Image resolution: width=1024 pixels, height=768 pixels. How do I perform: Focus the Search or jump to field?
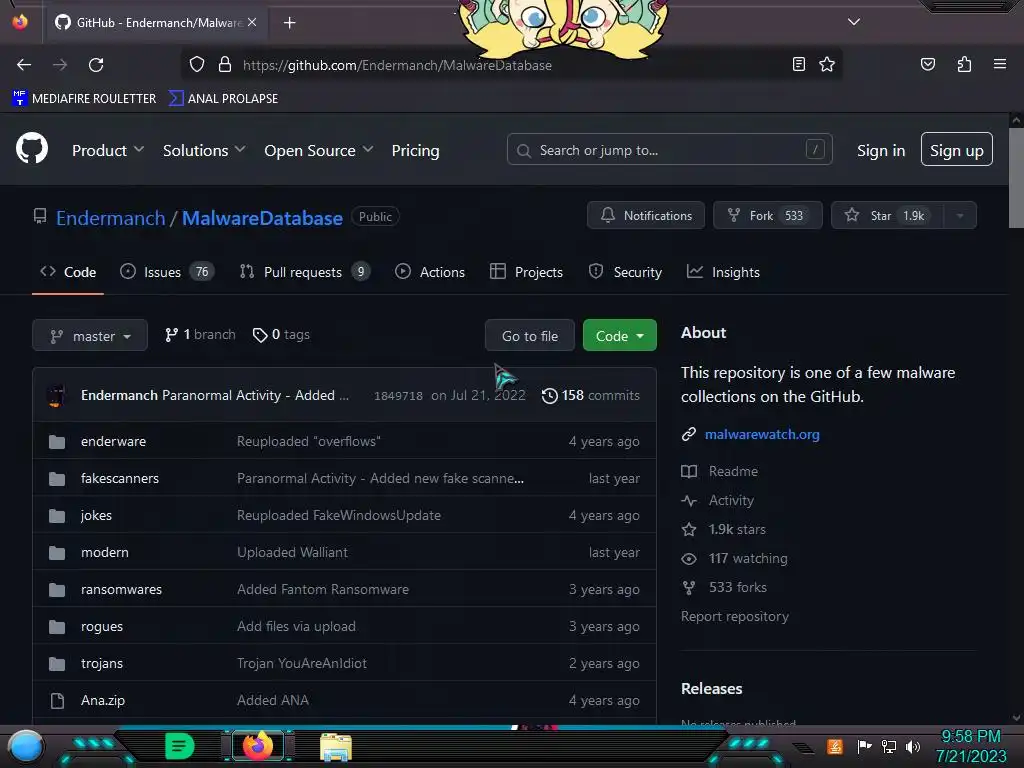point(669,150)
